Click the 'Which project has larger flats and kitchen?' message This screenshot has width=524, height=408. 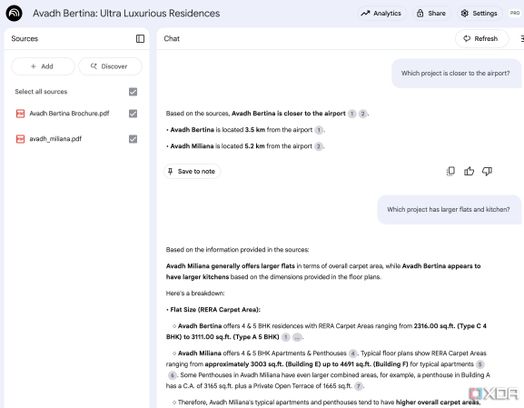point(448,210)
